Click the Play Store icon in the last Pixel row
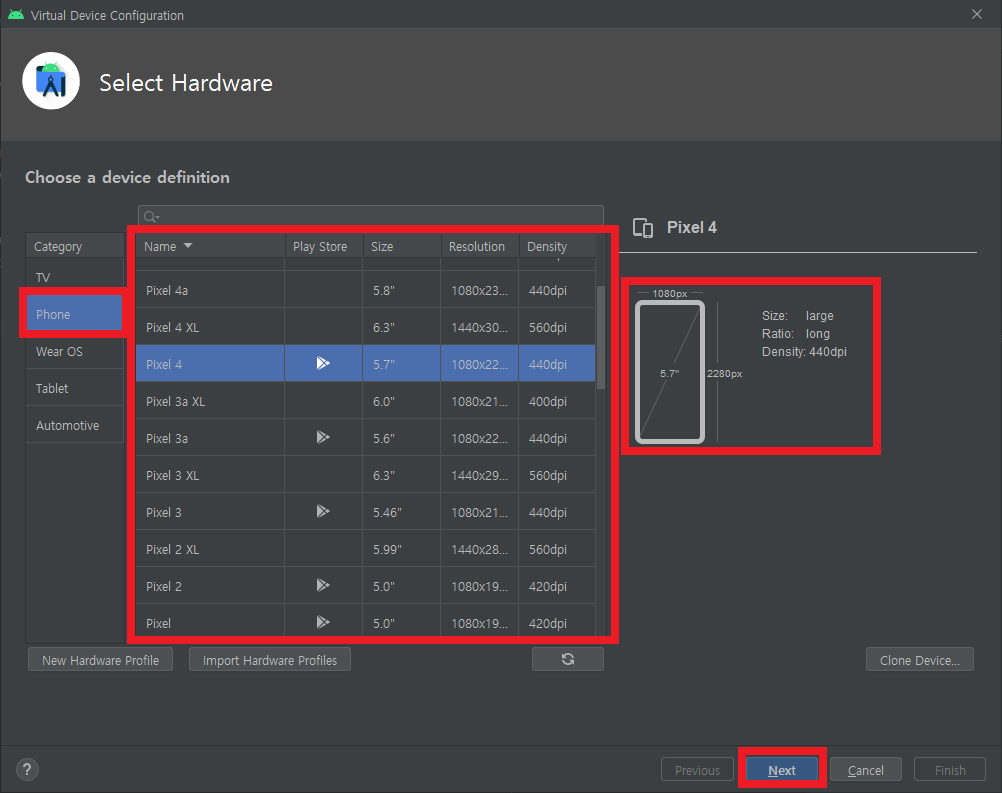The width and height of the screenshot is (1002, 793). point(323,622)
